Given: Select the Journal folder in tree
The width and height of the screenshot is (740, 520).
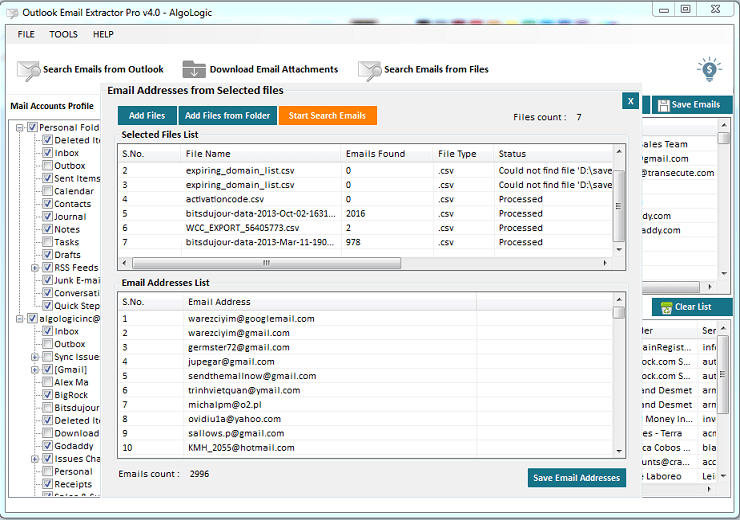Looking at the screenshot, I should pos(70,217).
